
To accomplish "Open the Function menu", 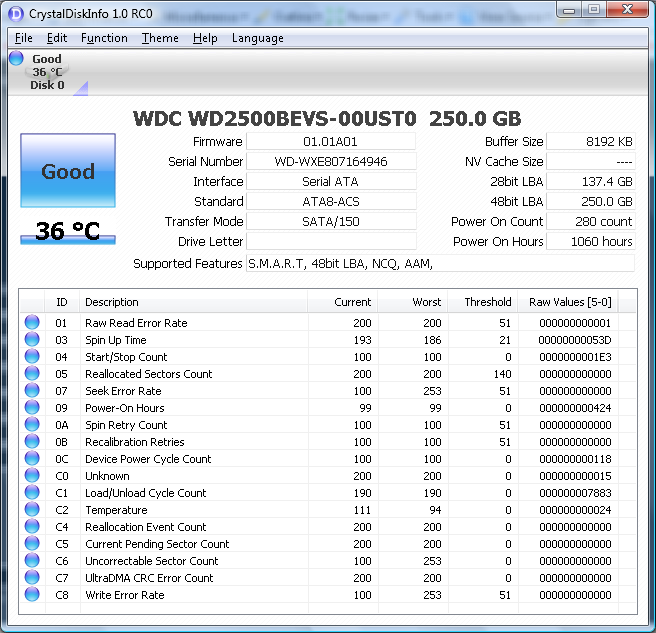I will [104, 38].
